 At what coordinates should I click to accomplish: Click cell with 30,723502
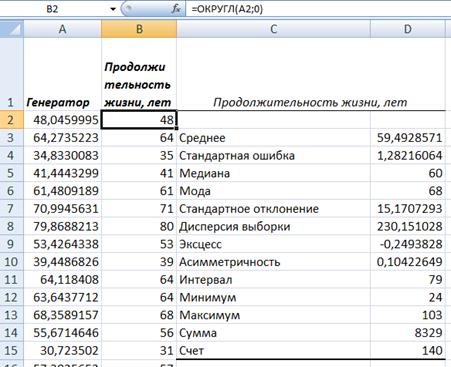(62, 350)
